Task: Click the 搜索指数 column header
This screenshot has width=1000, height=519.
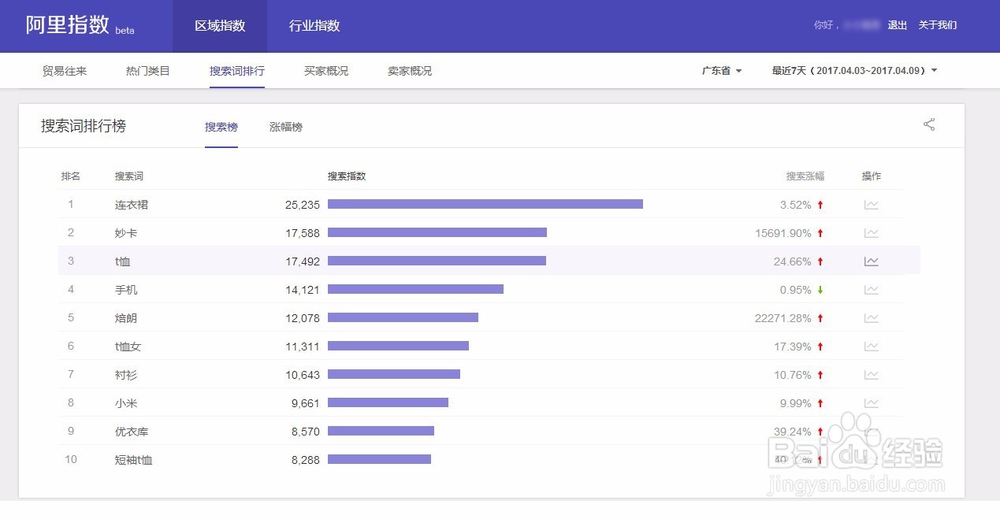Action: pos(346,176)
